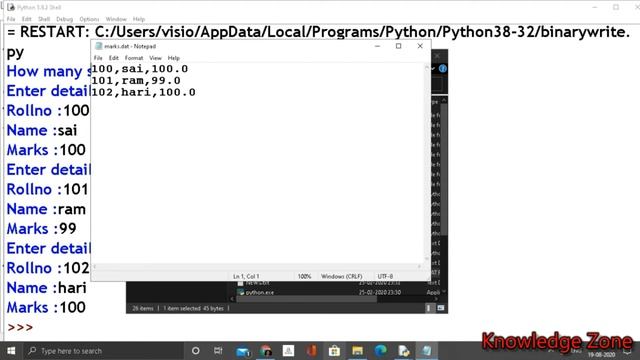Select python.exe file icon in File Explorer
This screenshot has width=640, height=360.
point(241,292)
